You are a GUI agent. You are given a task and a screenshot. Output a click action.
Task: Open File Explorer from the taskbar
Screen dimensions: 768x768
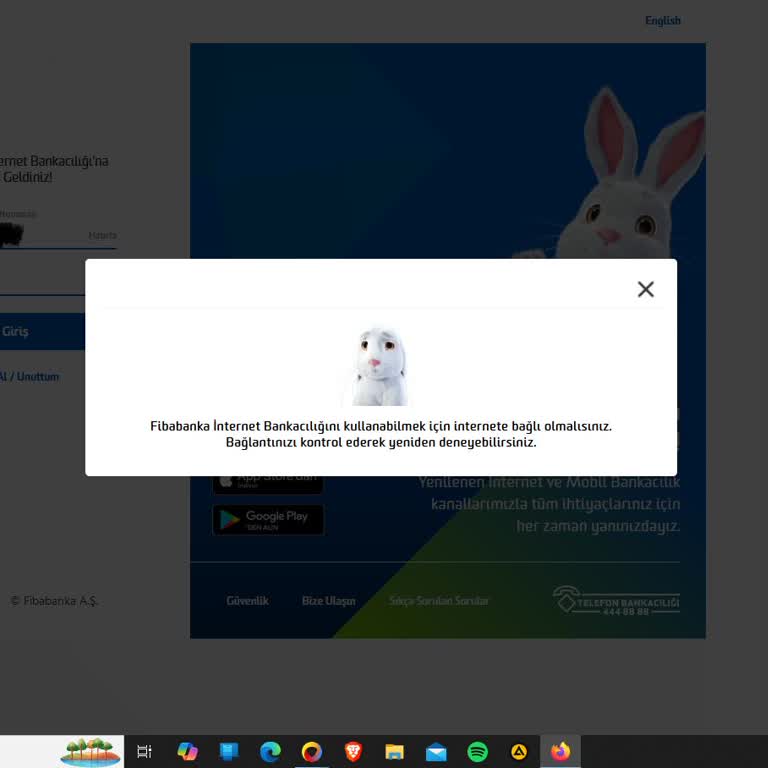(394, 751)
